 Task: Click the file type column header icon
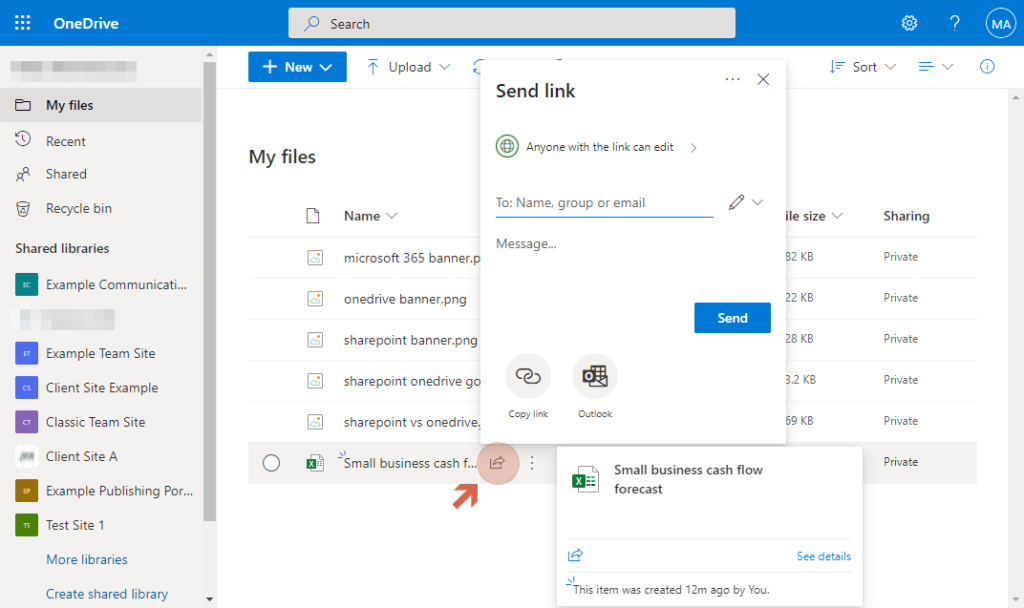coord(313,216)
